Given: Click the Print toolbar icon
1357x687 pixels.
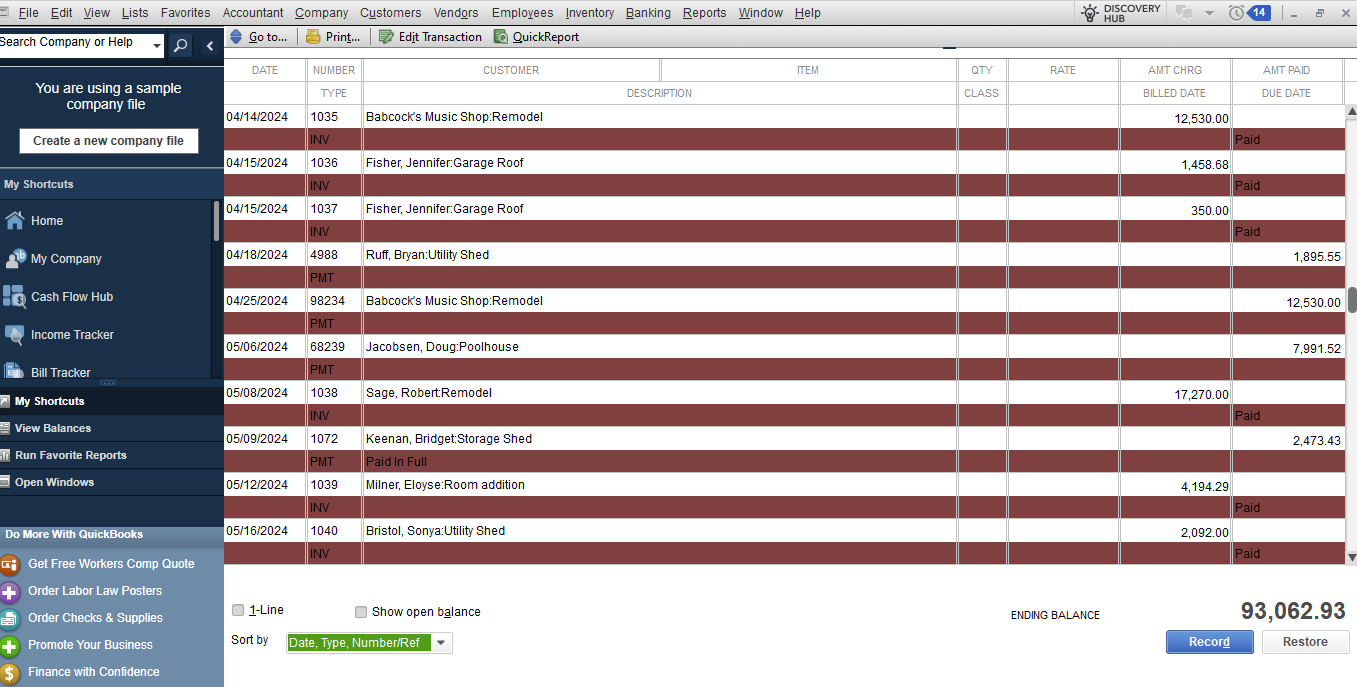Looking at the screenshot, I should click(x=313, y=37).
